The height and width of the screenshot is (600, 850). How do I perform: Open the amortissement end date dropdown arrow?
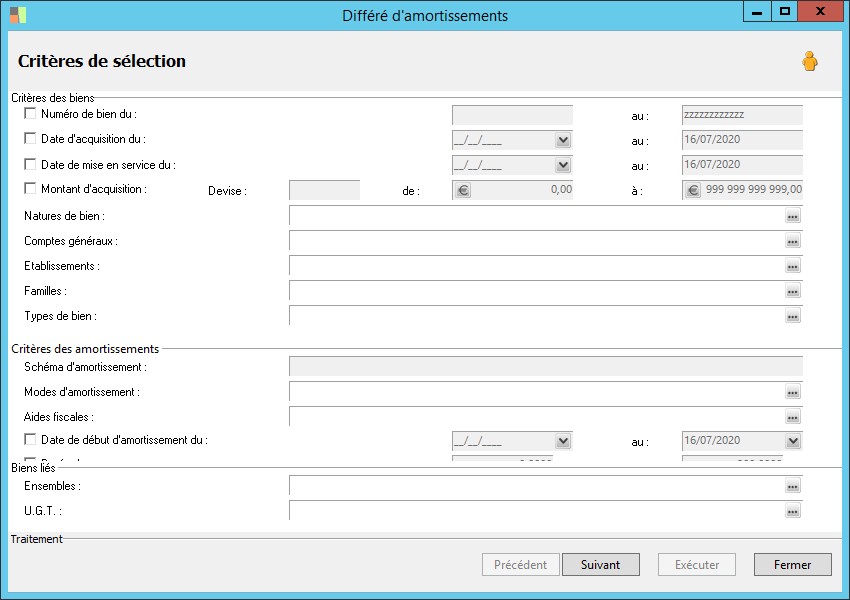coord(793,441)
